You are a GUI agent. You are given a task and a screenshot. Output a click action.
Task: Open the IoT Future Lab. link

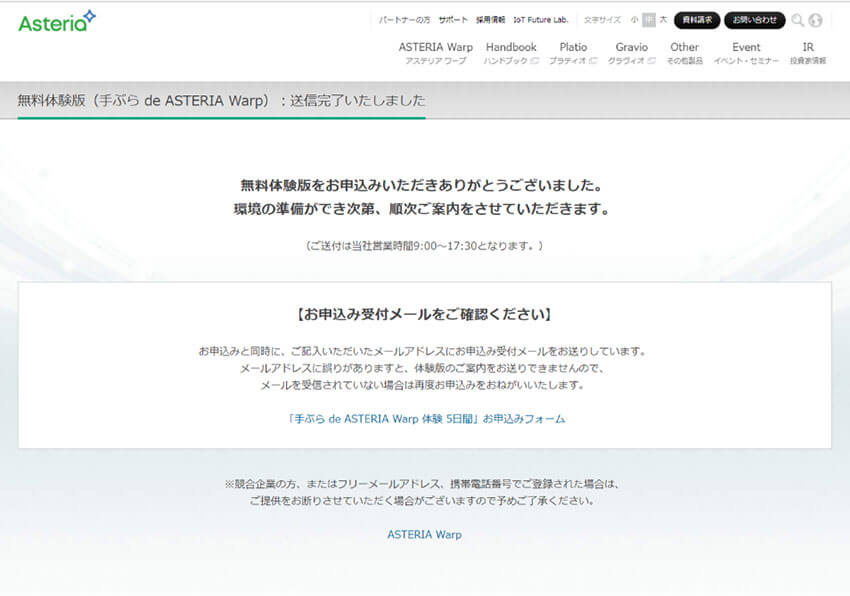(x=540, y=20)
